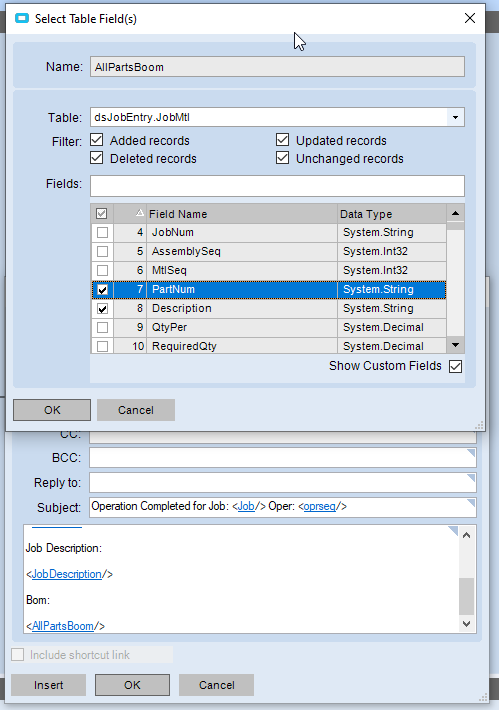Viewport: 499px width, 710px height.
Task: Toggle Show Custom Fields checkbox
Action: pyautogui.click(x=456, y=366)
